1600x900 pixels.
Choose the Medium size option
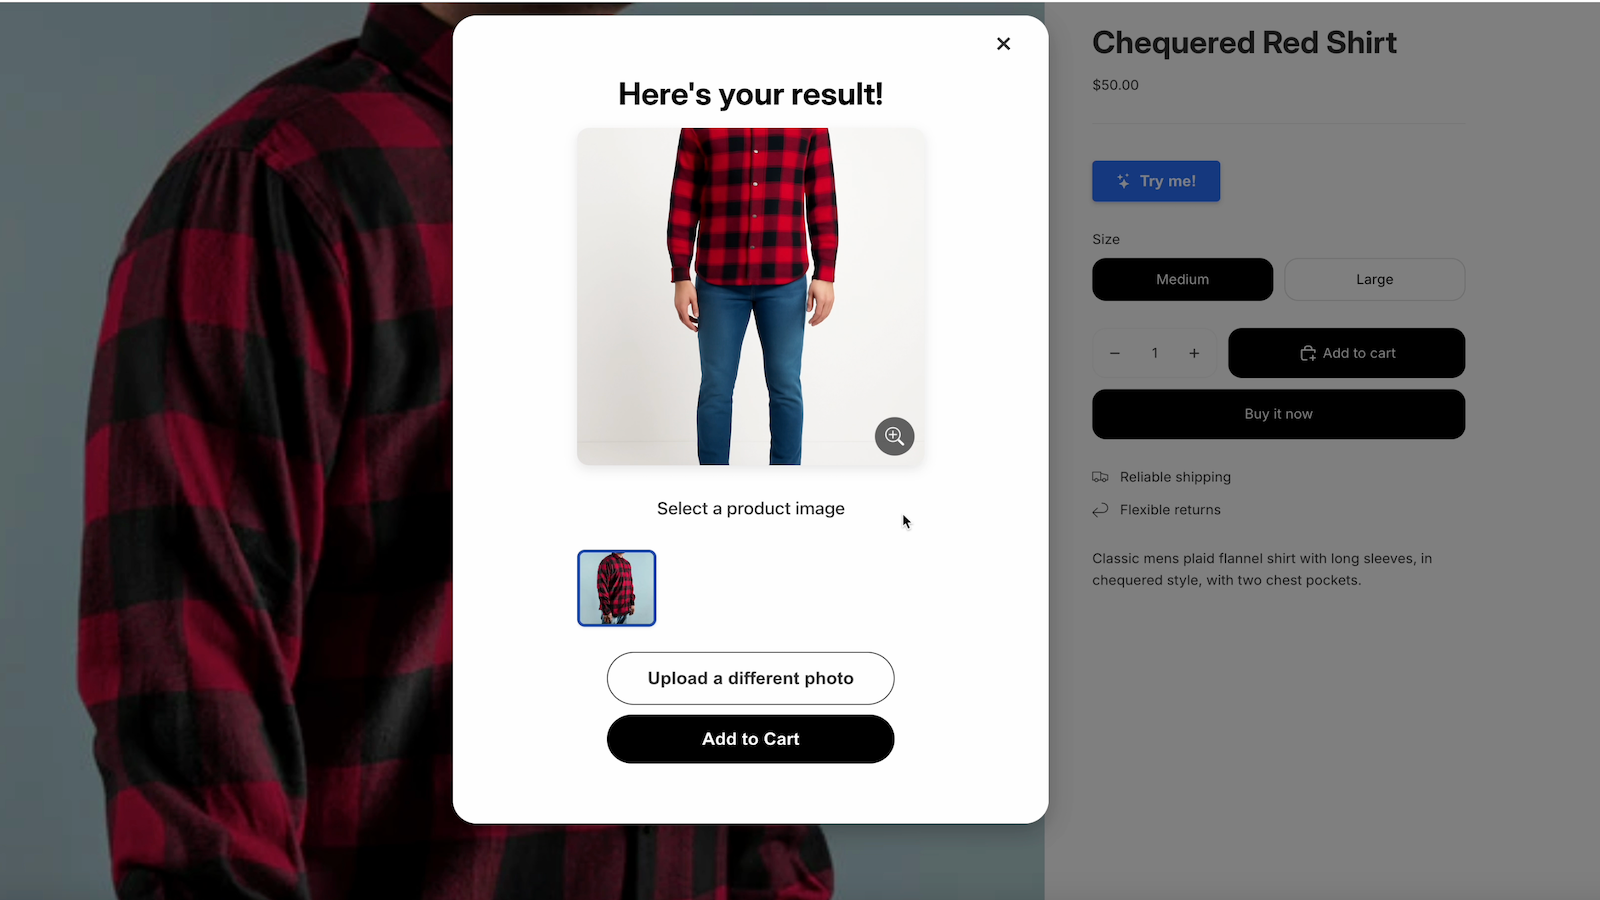click(1182, 279)
